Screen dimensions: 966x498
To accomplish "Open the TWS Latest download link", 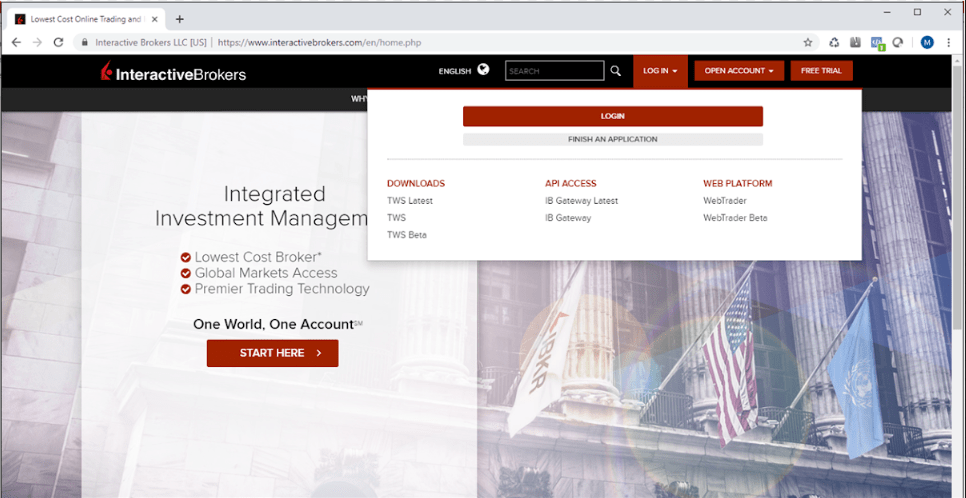I will [410, 201].
